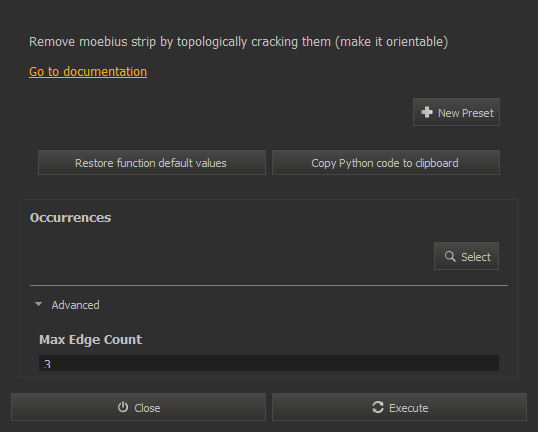This screenshot has height=432, width=538.
Task: Click the power icon on Close button
Action: (x=123, y=407)
